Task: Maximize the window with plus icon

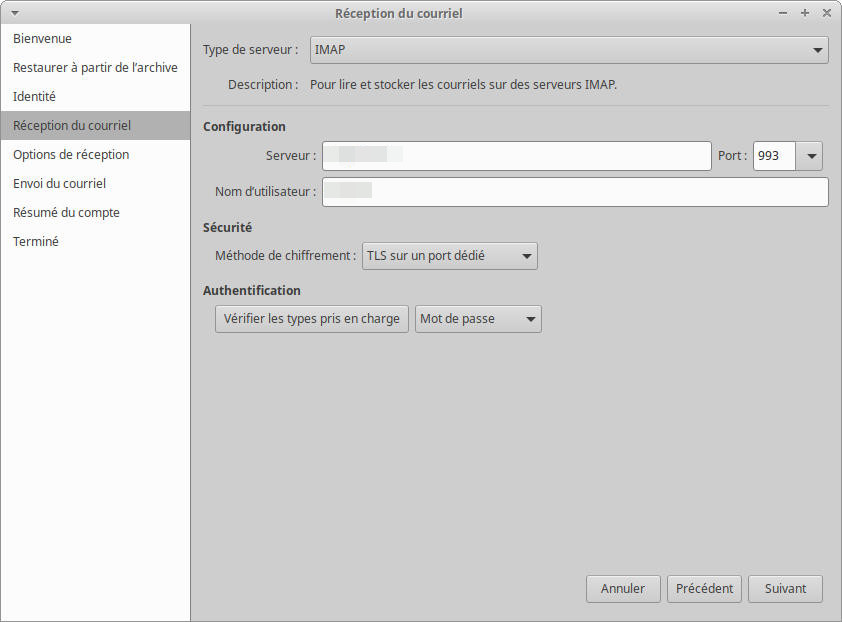Action: tap(805, 13)
